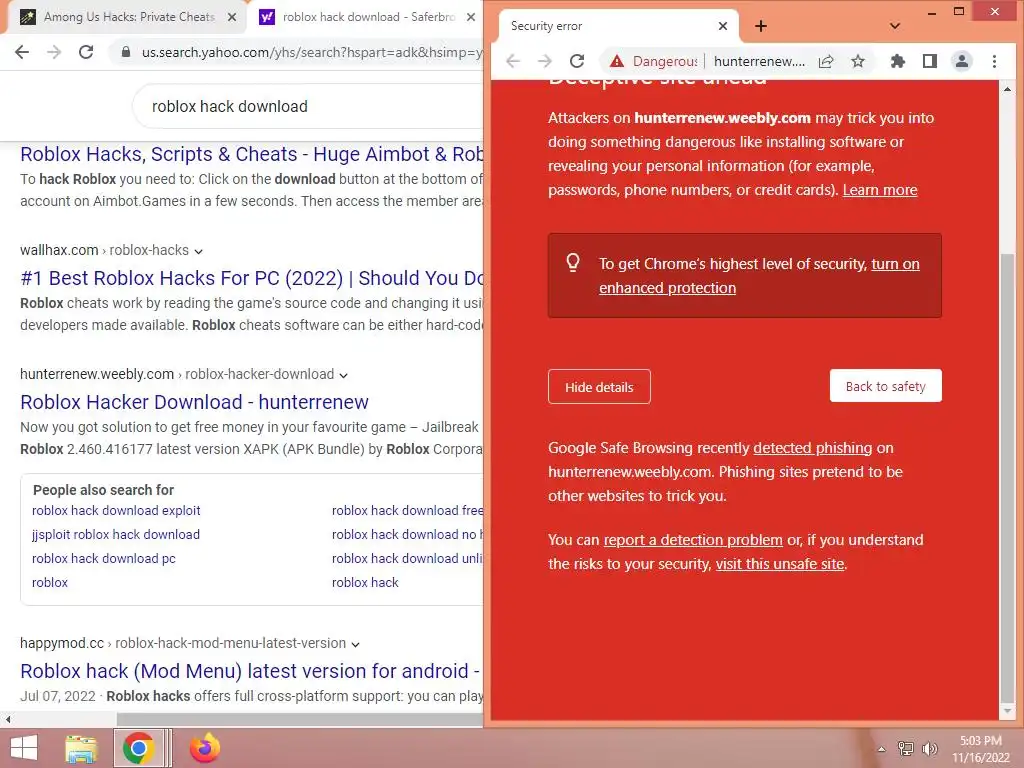The height and width of the screenshot is (768, 1024).
Task: Expand wallhax.com result options arrow
Action: click(199, 251)
